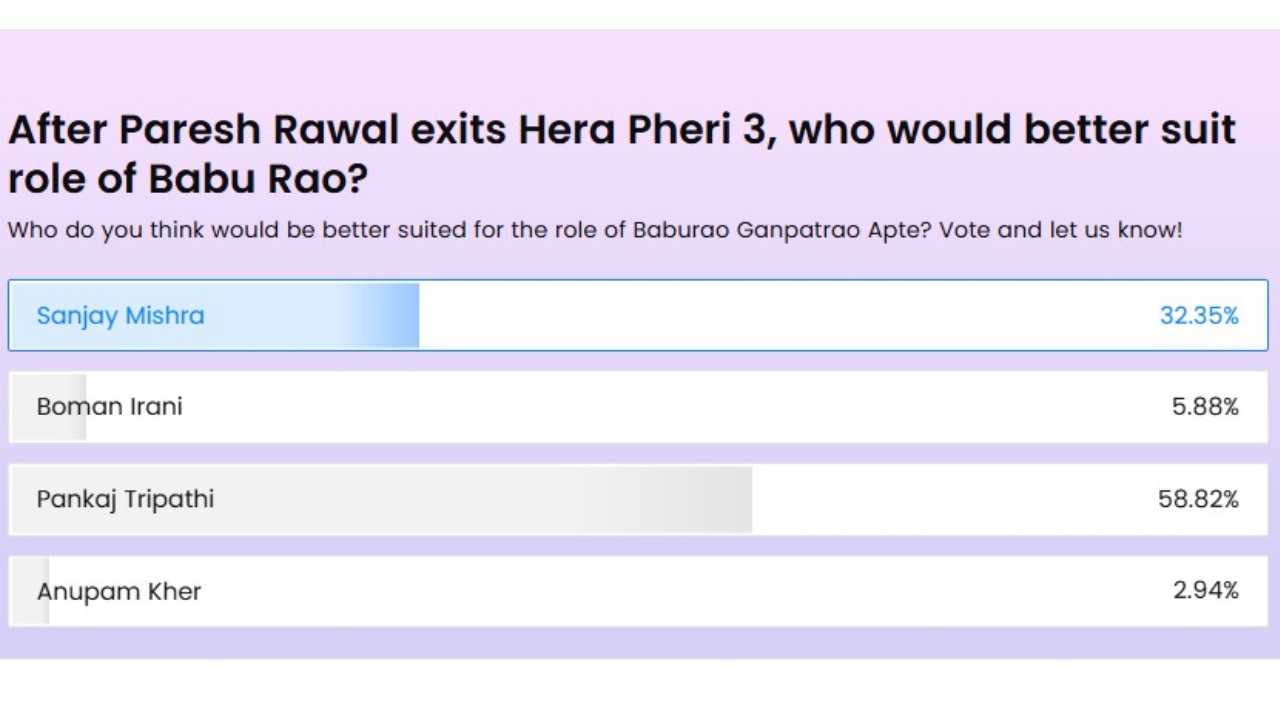This screenshot has height=720, width=1280.
Task: Click the unfilled part of the Sanjay Mishra row
Action: click(x=780, y=315)
